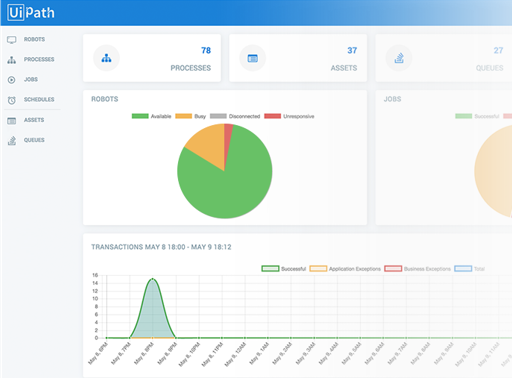Toggle Available series in Robots legend
The image size is (512, 378).
click(x=151, y=116)
